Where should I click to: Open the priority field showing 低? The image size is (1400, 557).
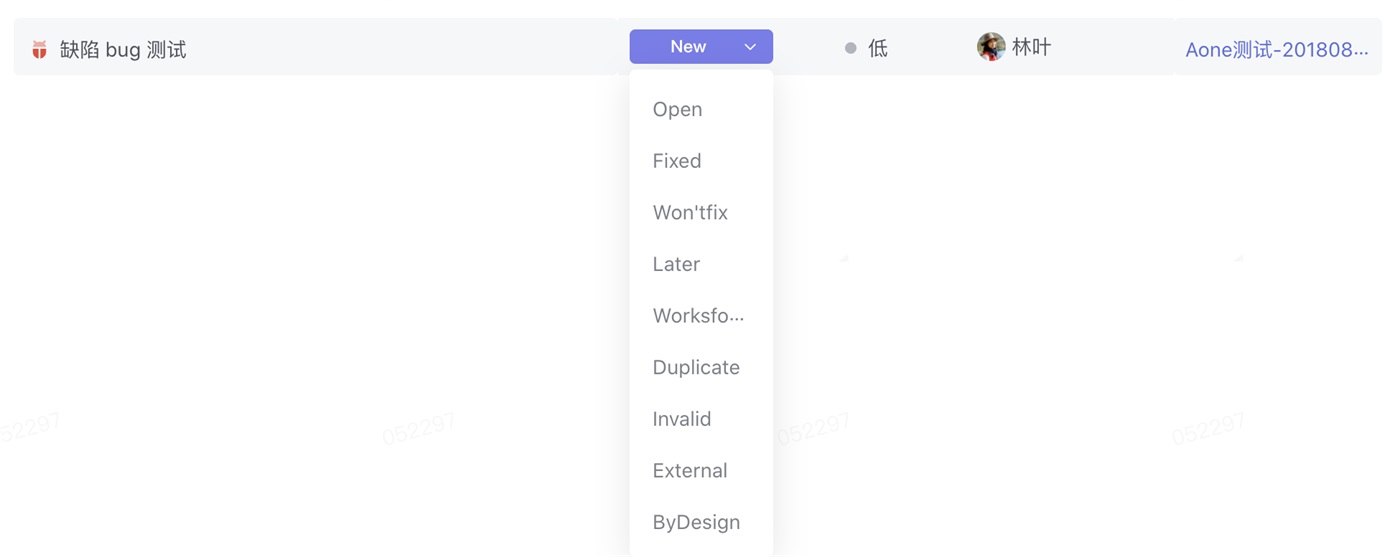coord(867,48)
